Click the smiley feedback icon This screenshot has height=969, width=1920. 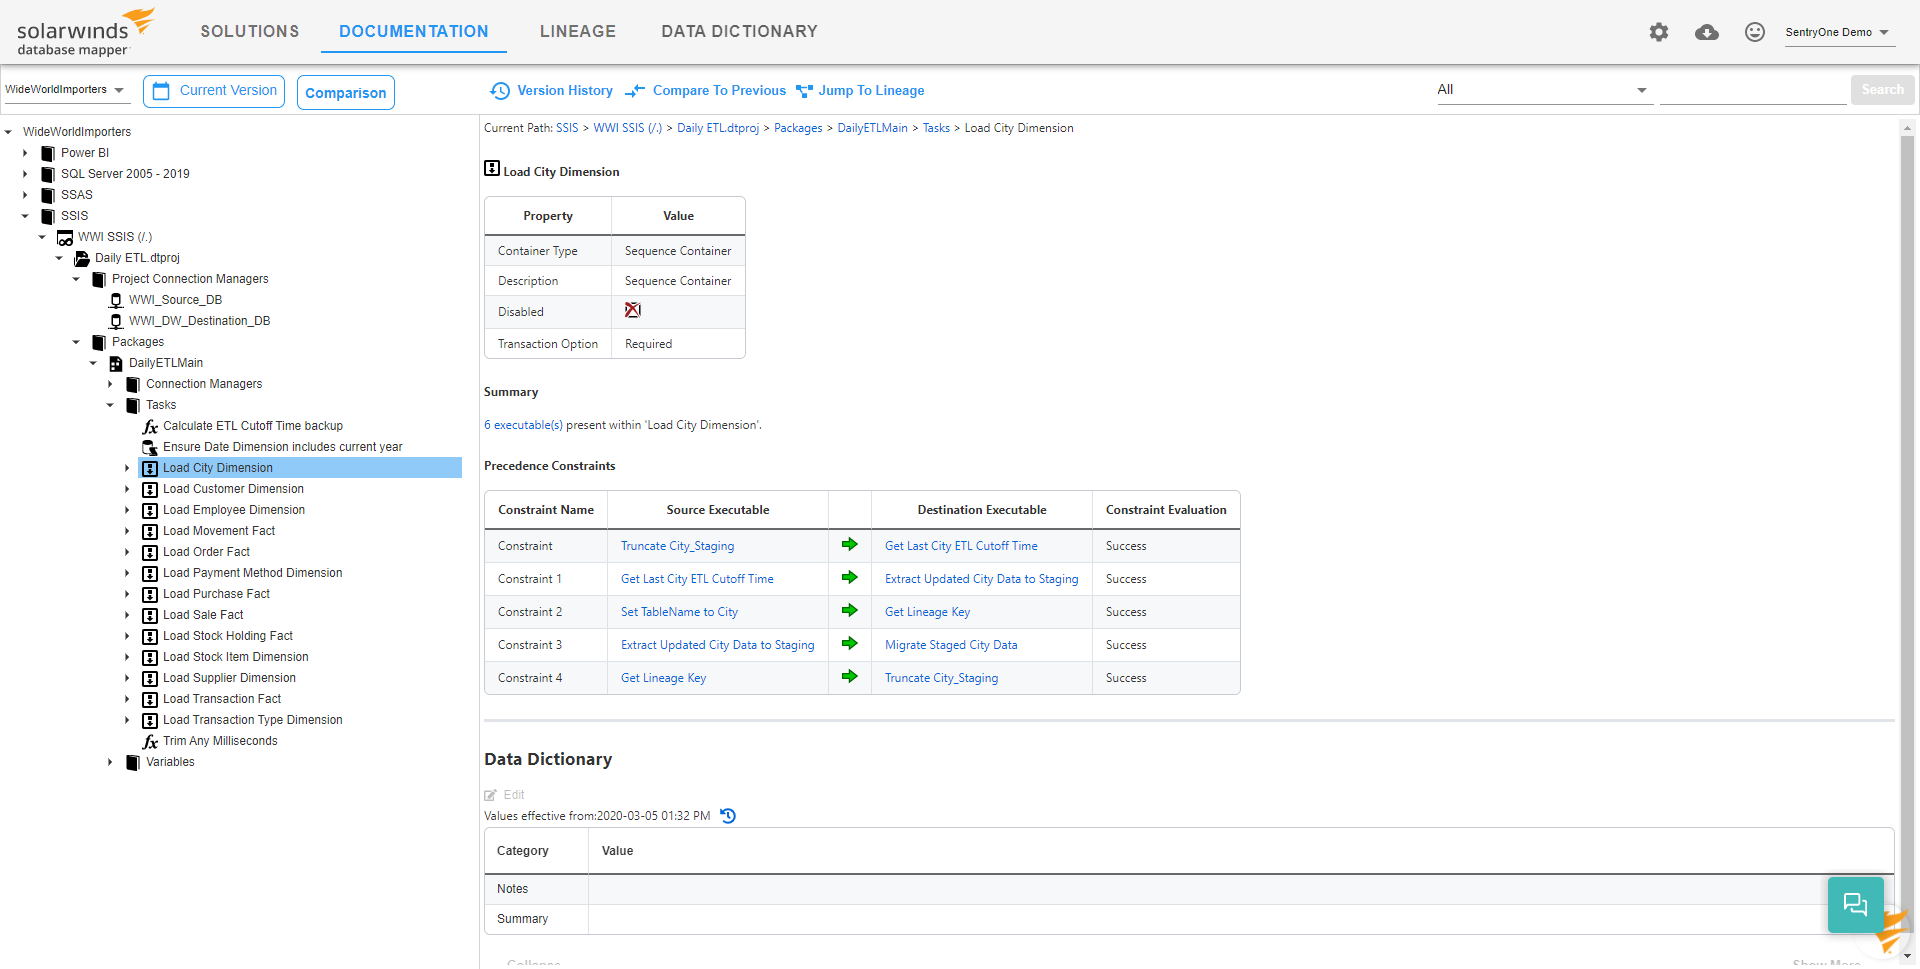[1755, 32]
